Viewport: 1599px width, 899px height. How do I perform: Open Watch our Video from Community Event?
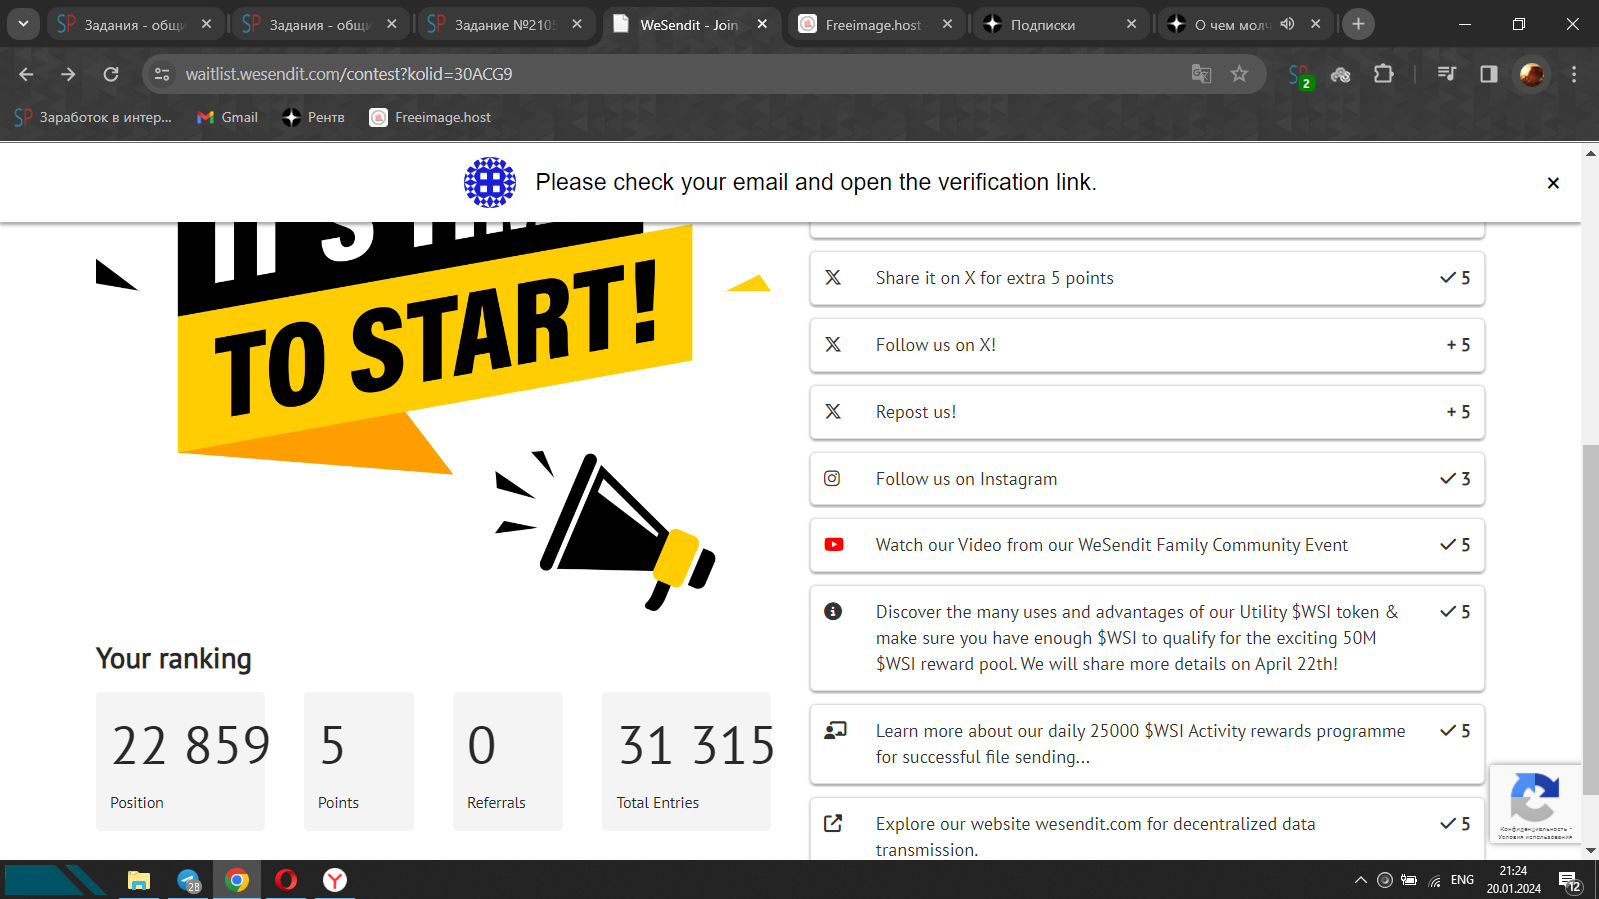1147,545
